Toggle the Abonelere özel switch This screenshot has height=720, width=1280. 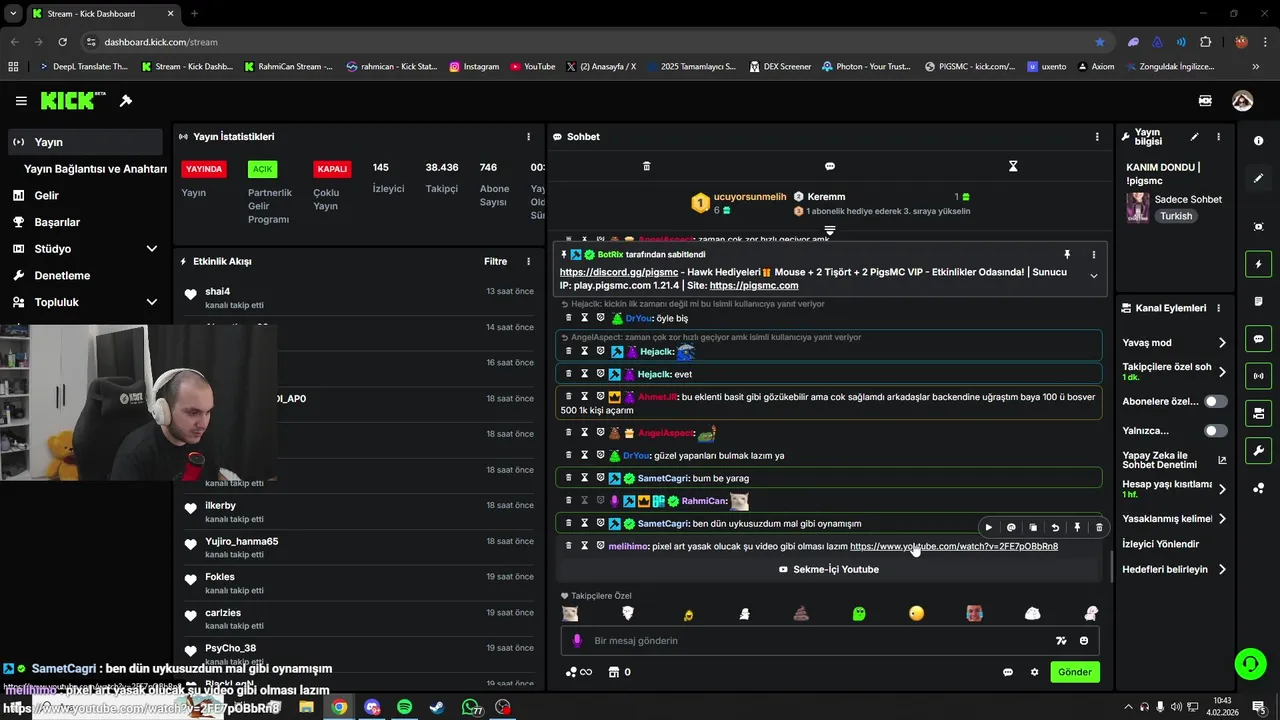pos(1216,401)
